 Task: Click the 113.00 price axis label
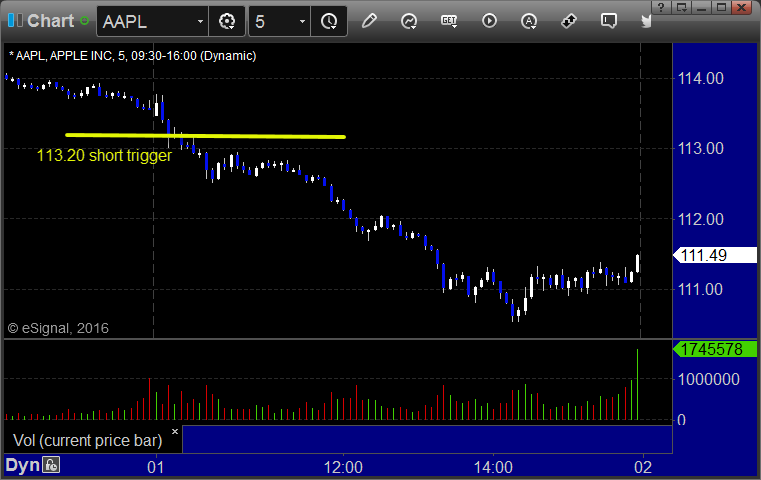coord(700,148)
